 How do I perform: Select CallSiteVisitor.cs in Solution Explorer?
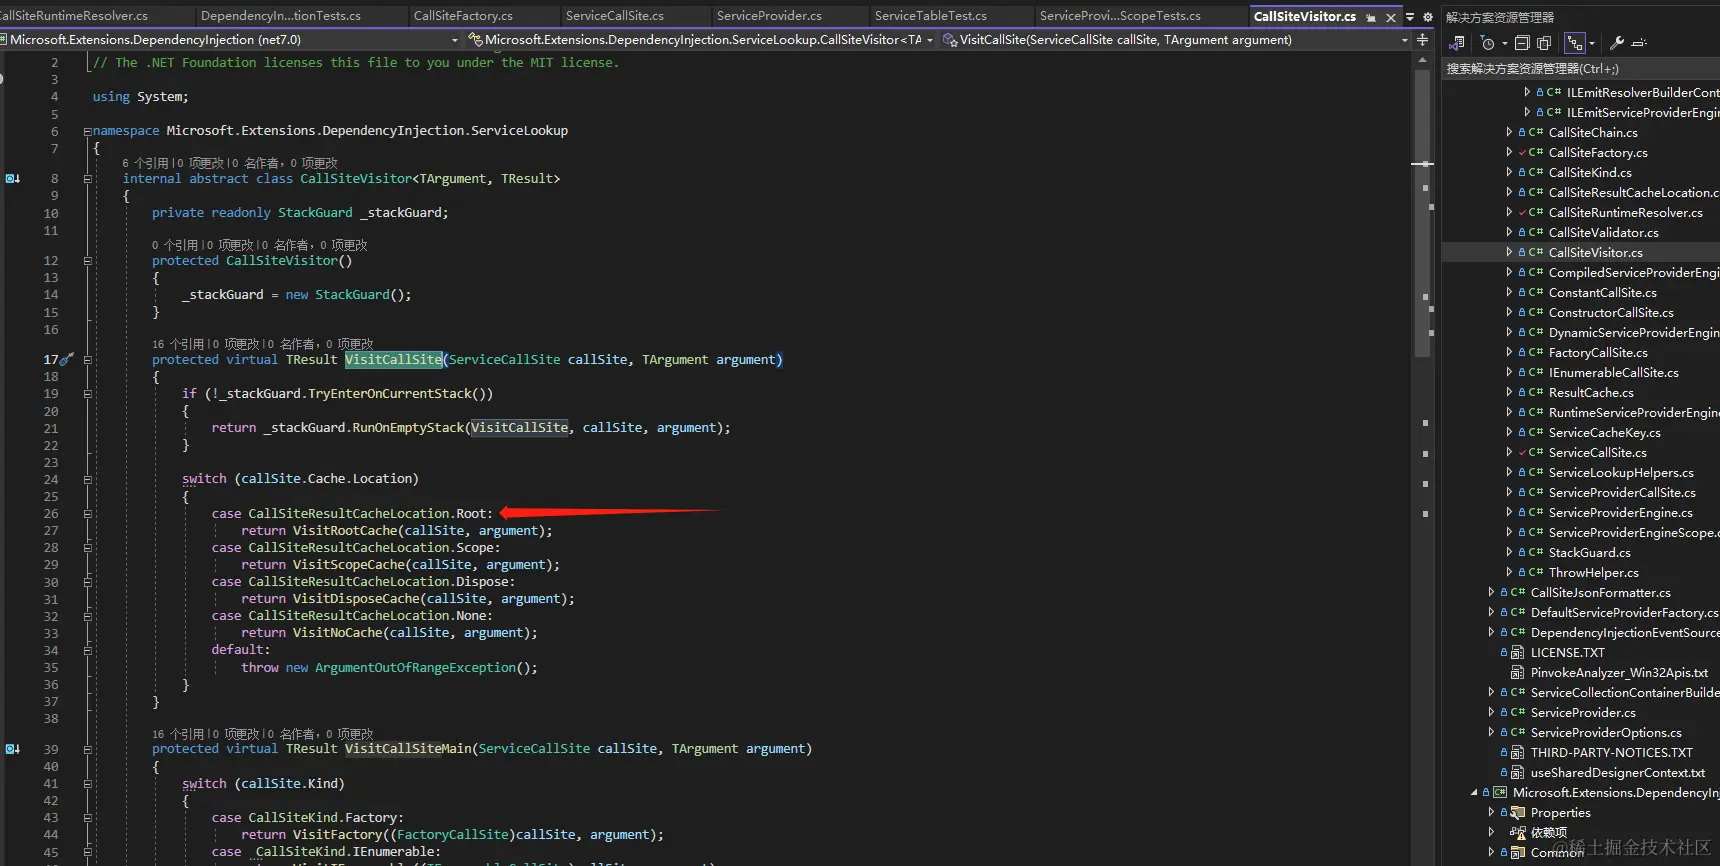click(1595, 252)
